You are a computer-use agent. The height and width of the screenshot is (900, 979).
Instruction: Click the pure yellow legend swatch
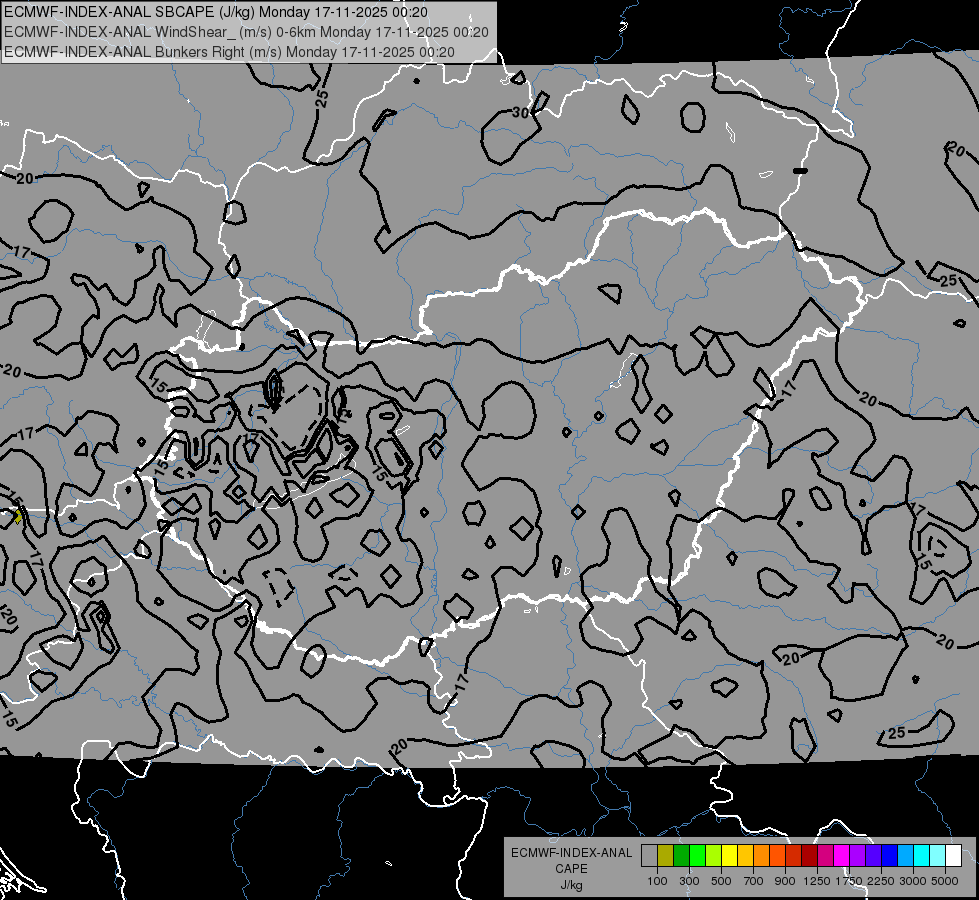pyautogui.click(x=729, y=855)
